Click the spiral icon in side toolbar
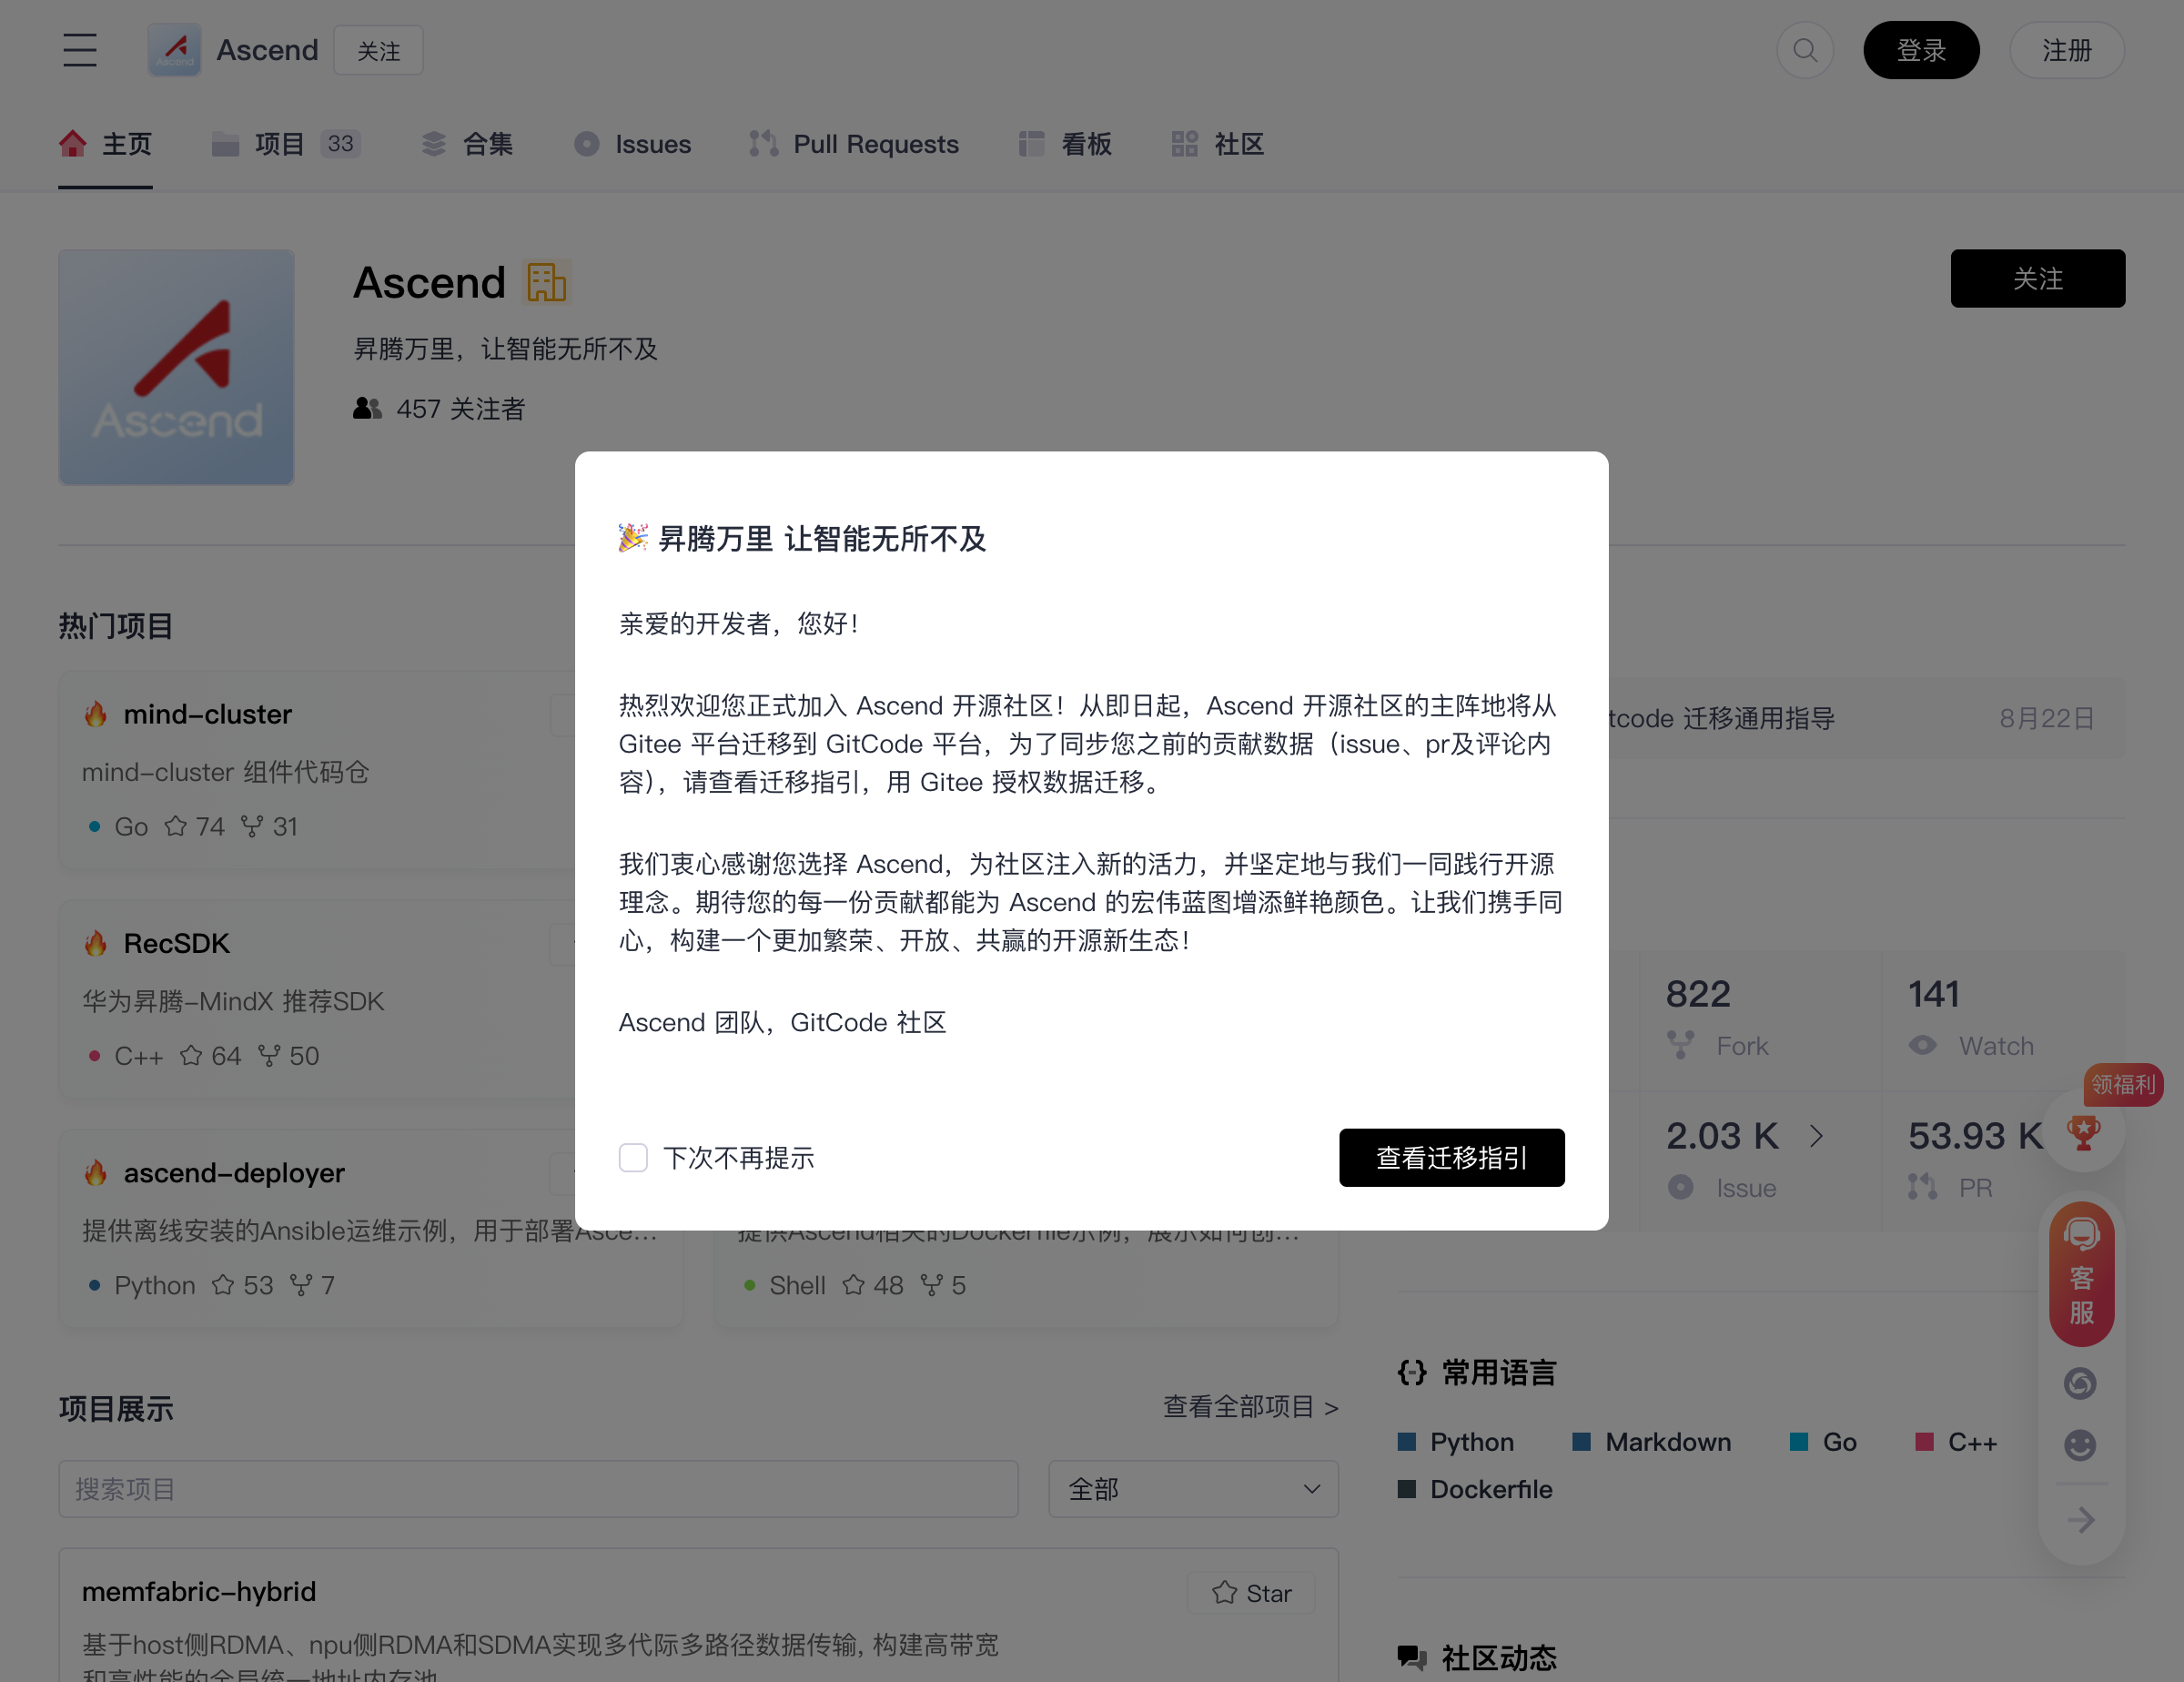The image size is (2184, 1682). [x=2080, y=1383]
